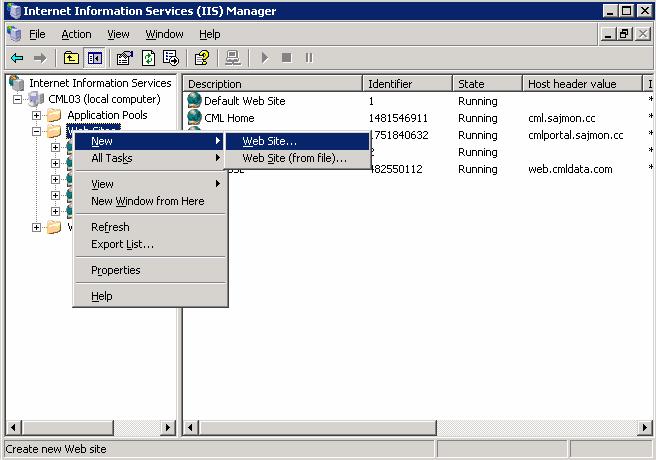The width and height of the screenshot is (656, 460).
Task: Click host header web.cmldata.com
Action: tap(570, 169)
